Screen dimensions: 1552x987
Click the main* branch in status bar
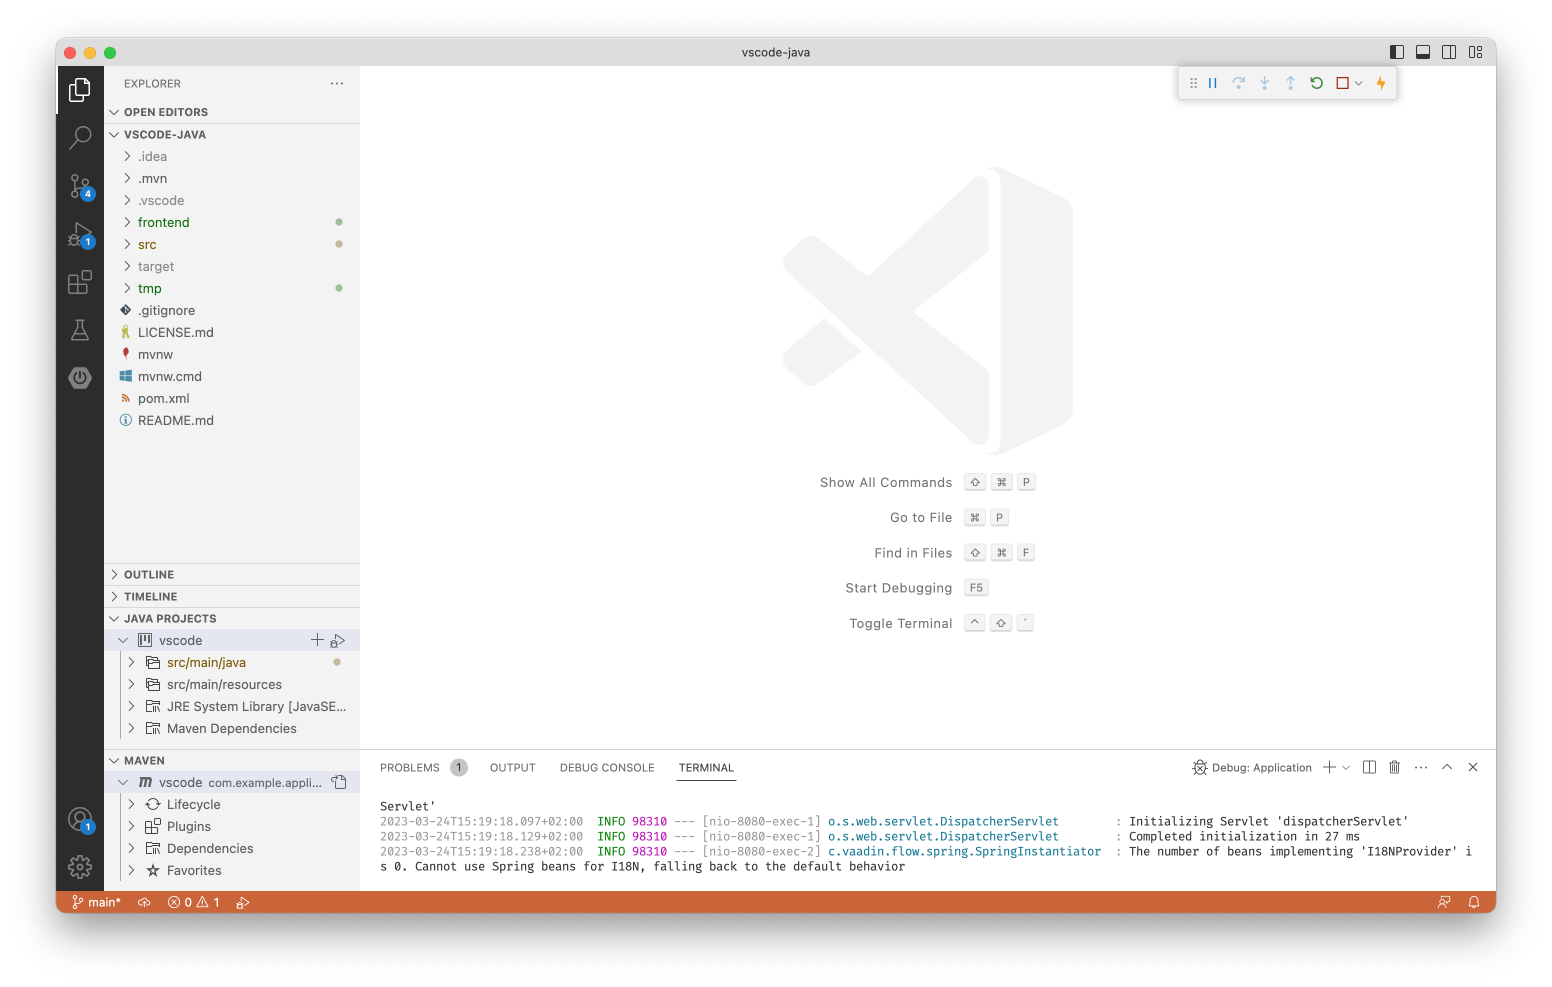point(97,902)
